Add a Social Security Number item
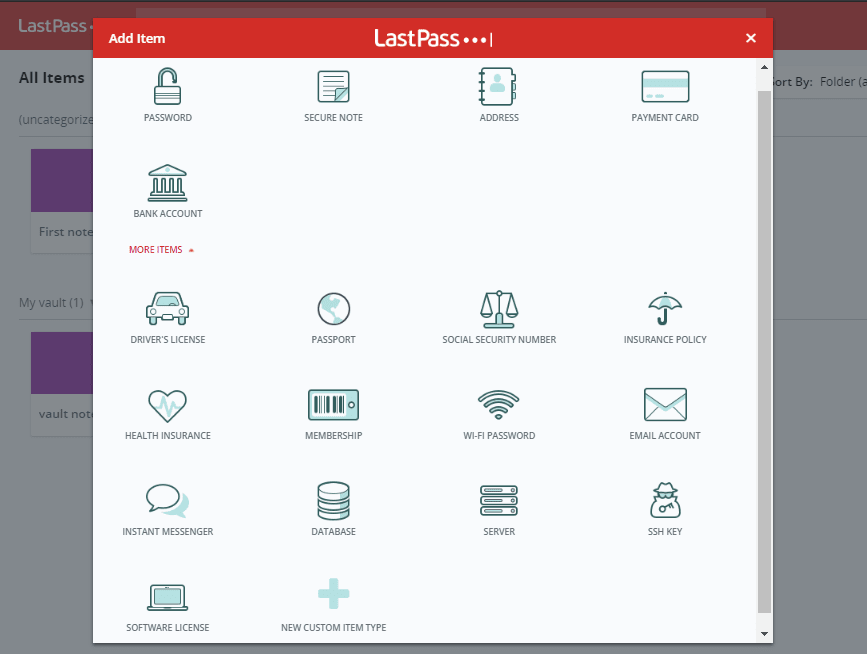The width and height of the screenshot is (867, 654). 499,317
